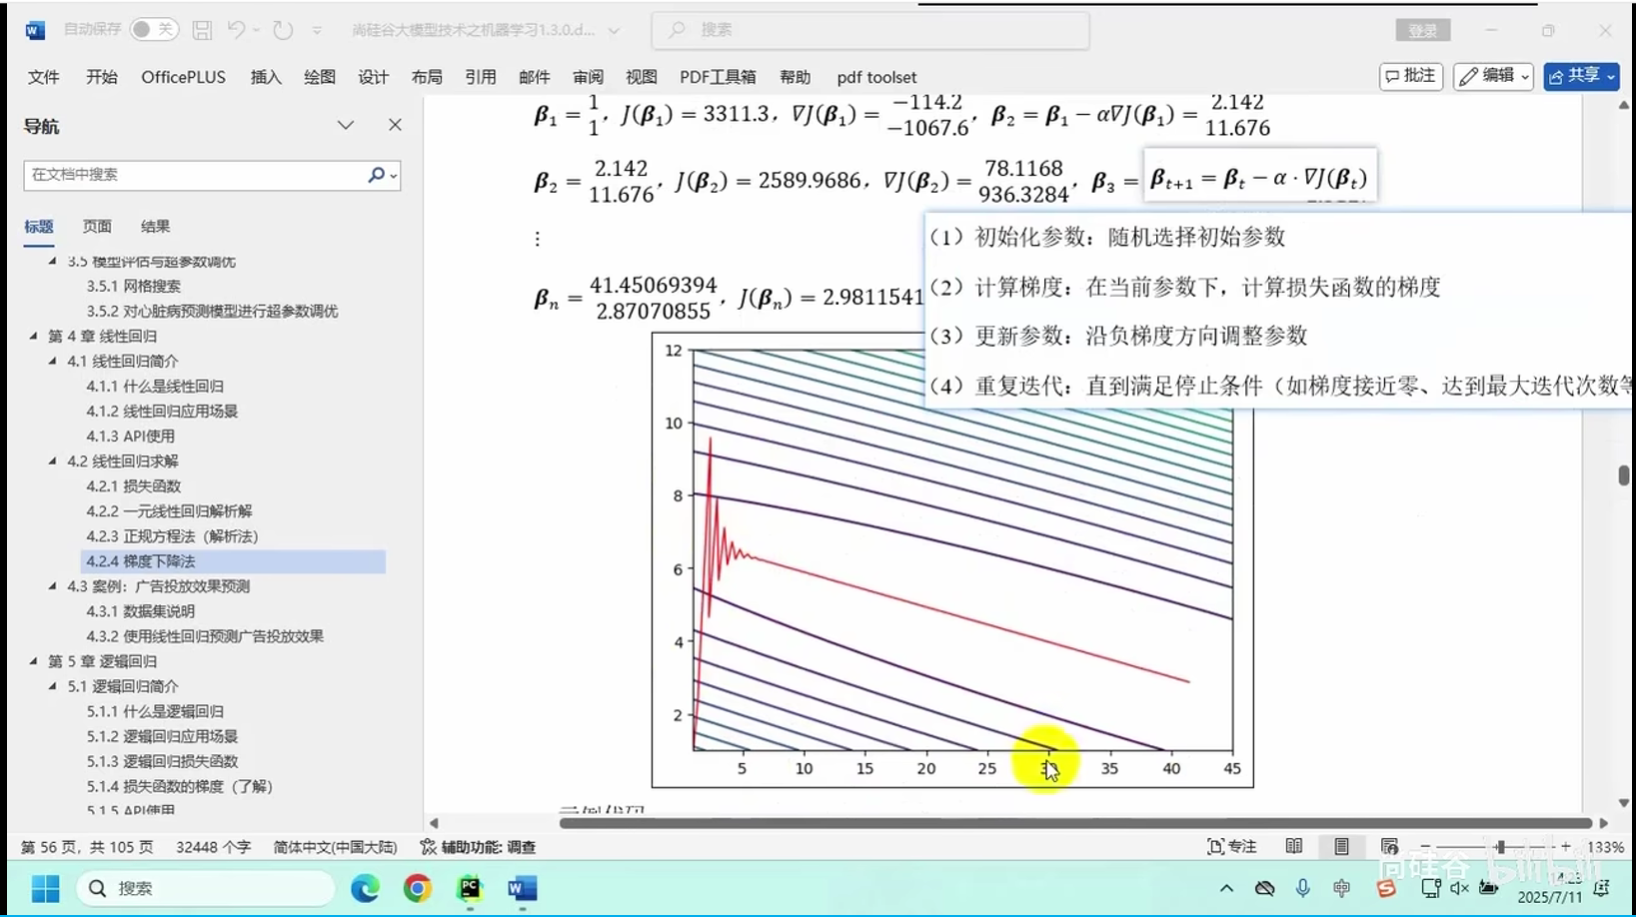Click the page count status 第 56 页
This screenshot has width=1636, height=917.
pyautogui.click(x=87, y=847)
